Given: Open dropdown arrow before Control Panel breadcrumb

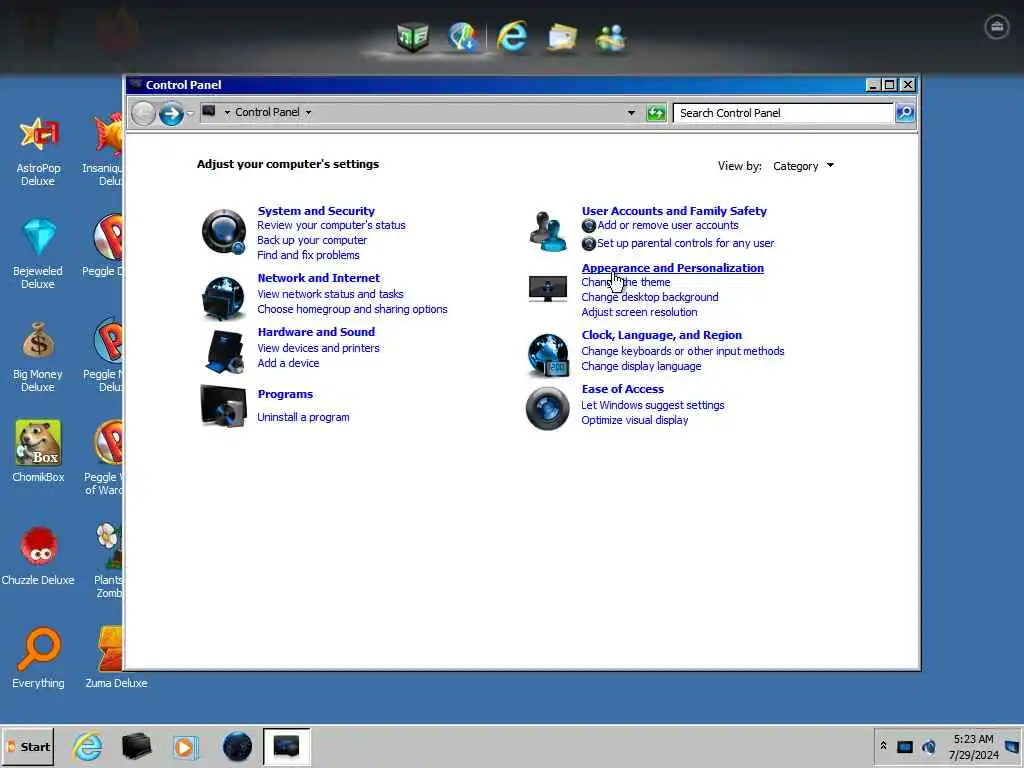Looking at the screenshot, I should pyautogui.click(x=227, y=112).
